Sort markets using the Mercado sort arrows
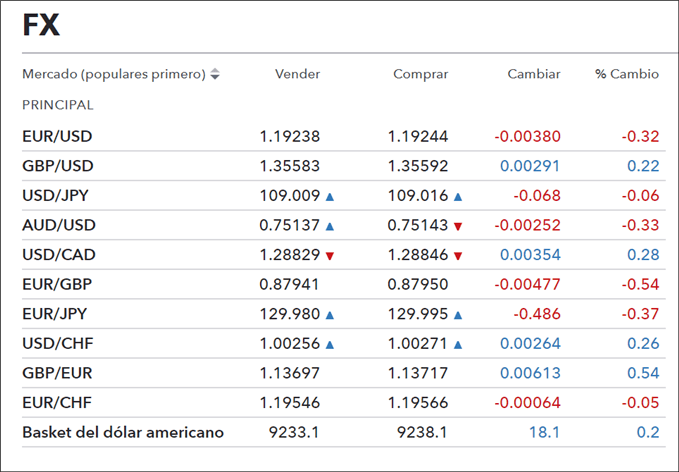This screenshot has width=679, height=472. 215,74
